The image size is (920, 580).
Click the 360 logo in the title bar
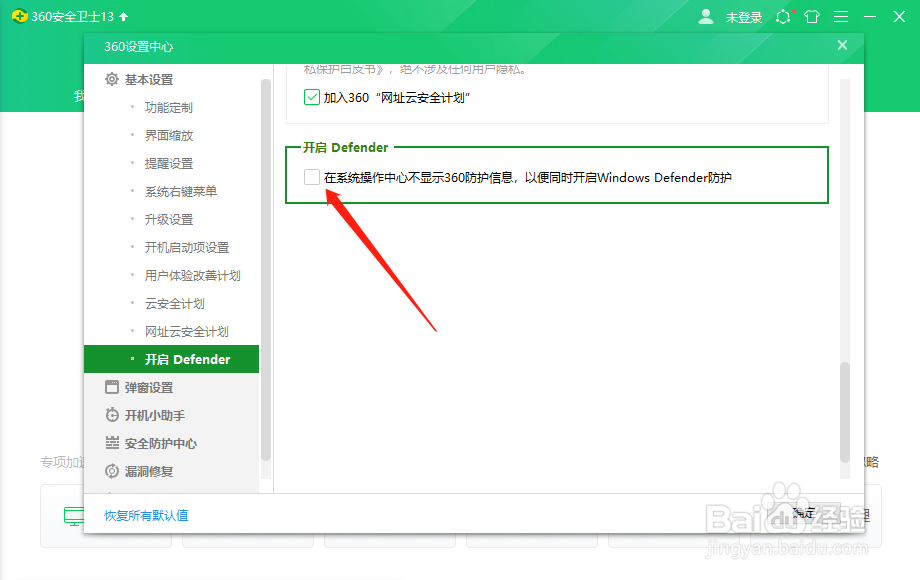tap(19, 16)
